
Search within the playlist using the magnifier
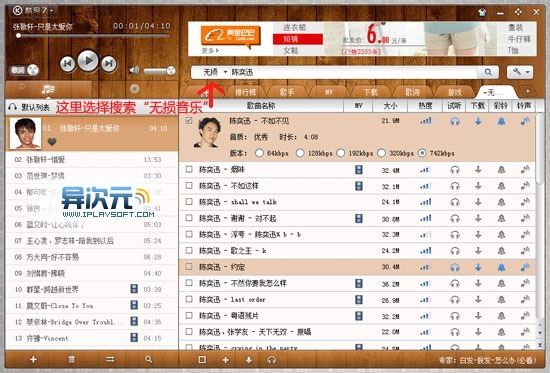pos(149,359)
